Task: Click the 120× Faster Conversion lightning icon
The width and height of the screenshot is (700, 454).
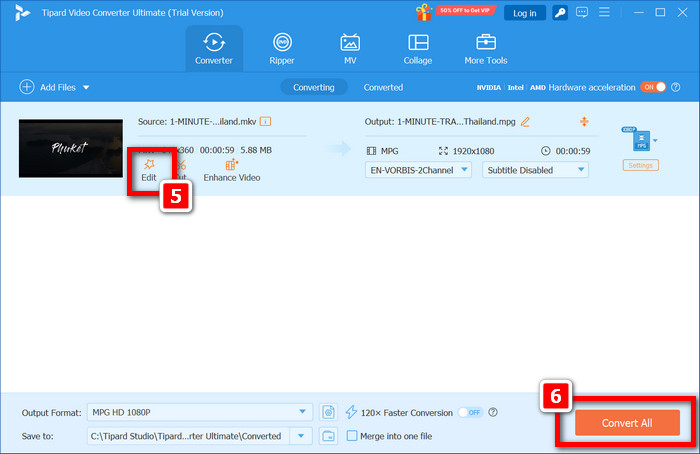Action: click(351, 412)
